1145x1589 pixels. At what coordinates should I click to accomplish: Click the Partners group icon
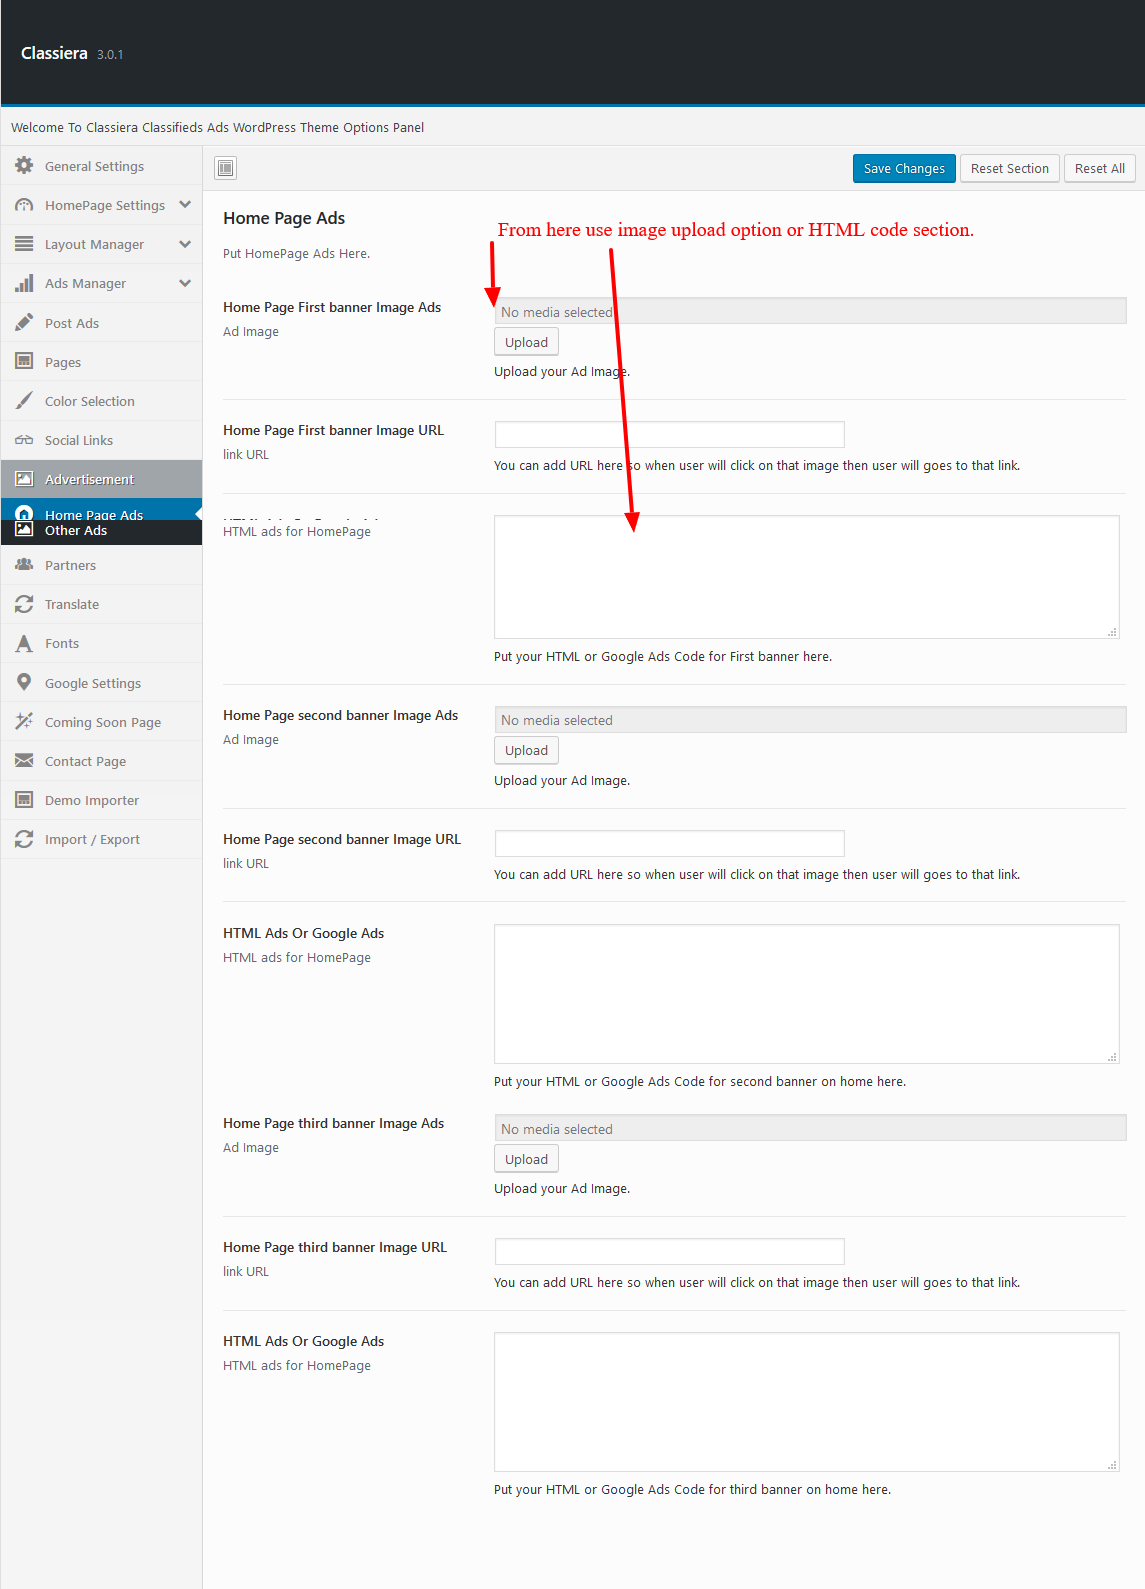24,565
